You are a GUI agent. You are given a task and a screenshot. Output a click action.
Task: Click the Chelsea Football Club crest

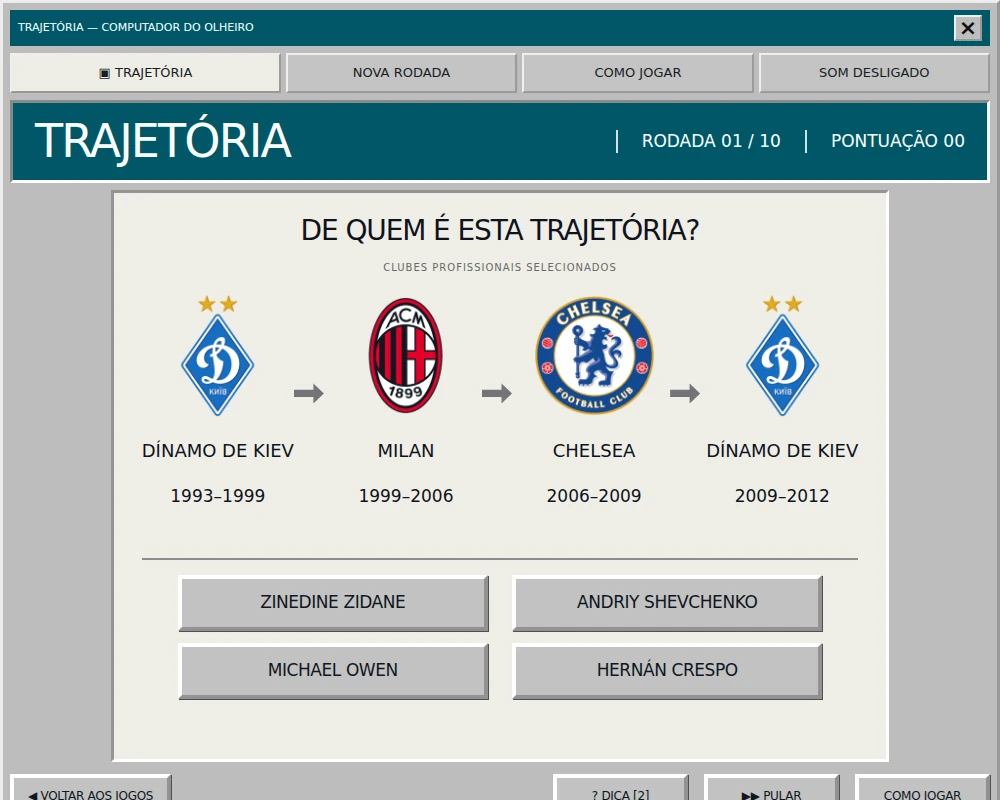pyautogui.click(x=594, y=355)
